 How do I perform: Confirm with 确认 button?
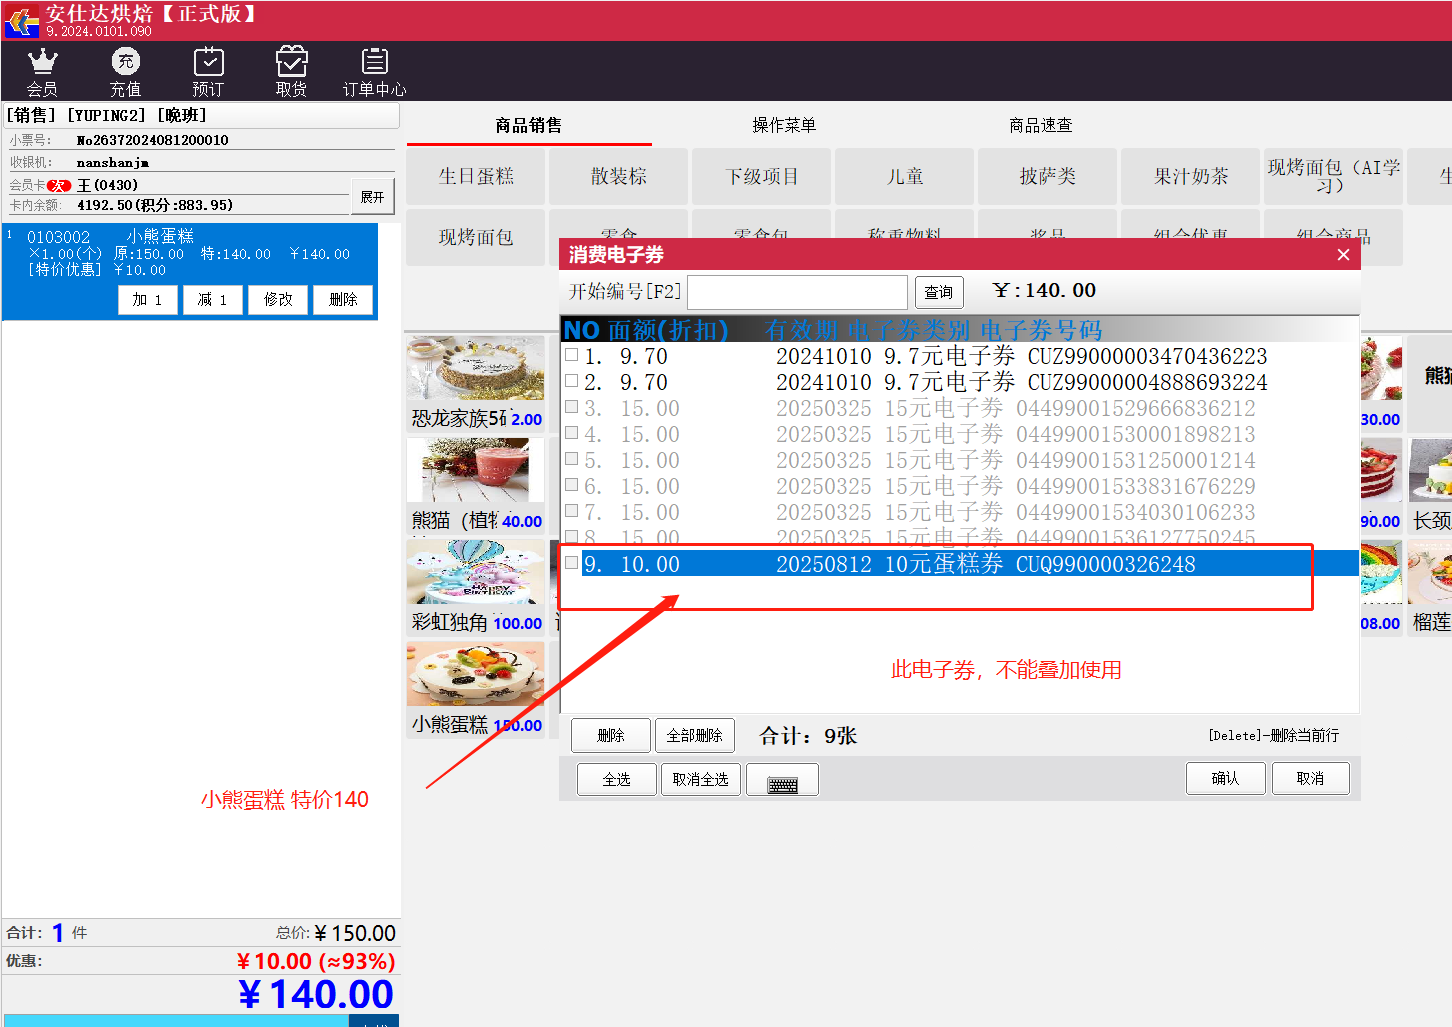coord(1225,778)
